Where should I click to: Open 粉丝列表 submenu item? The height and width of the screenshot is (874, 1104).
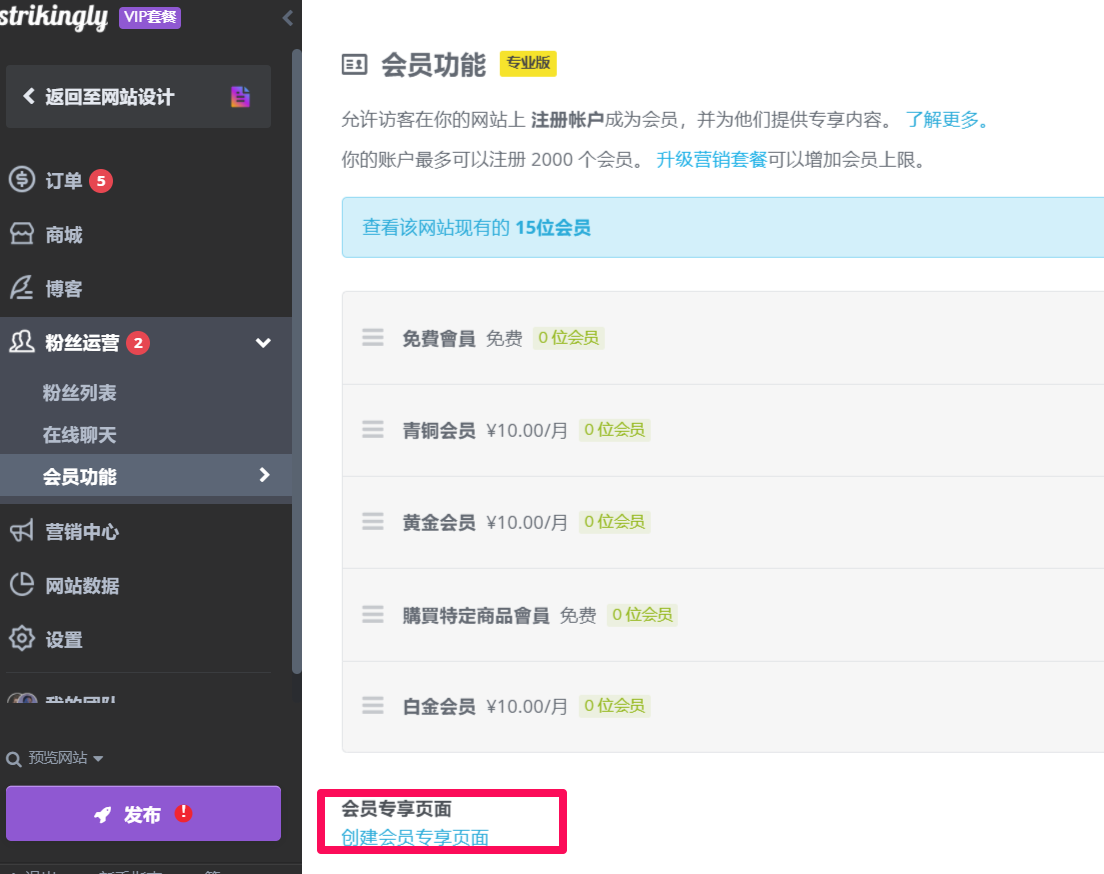pos(80,393)
